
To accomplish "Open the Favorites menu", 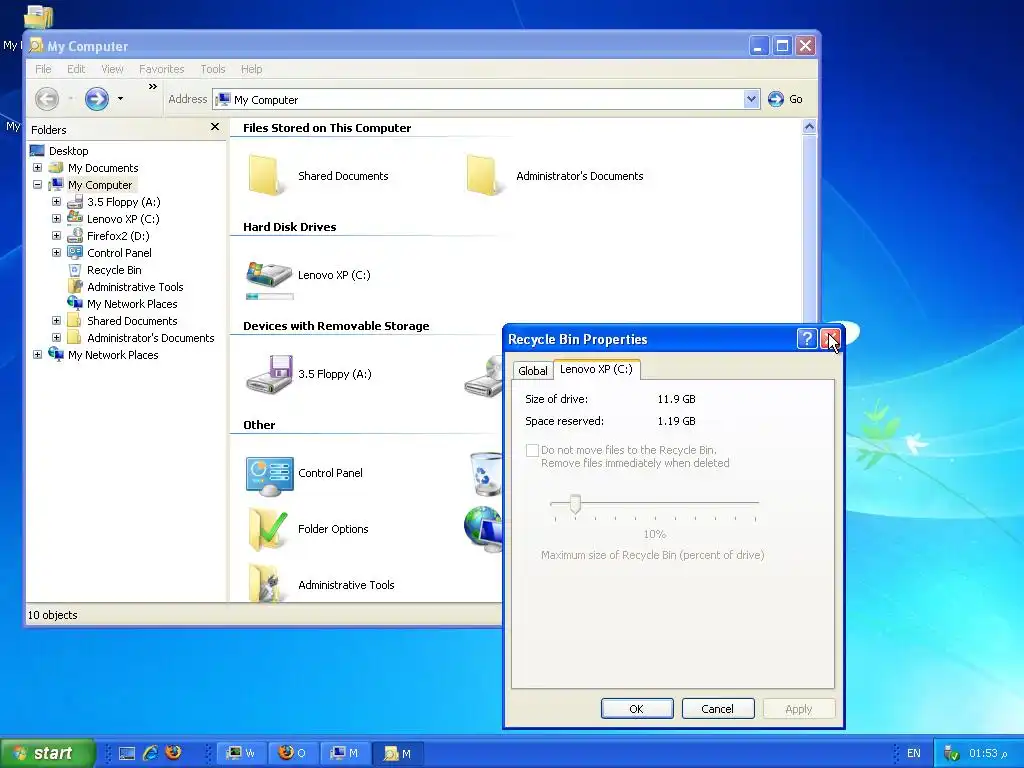I will 161,69.
